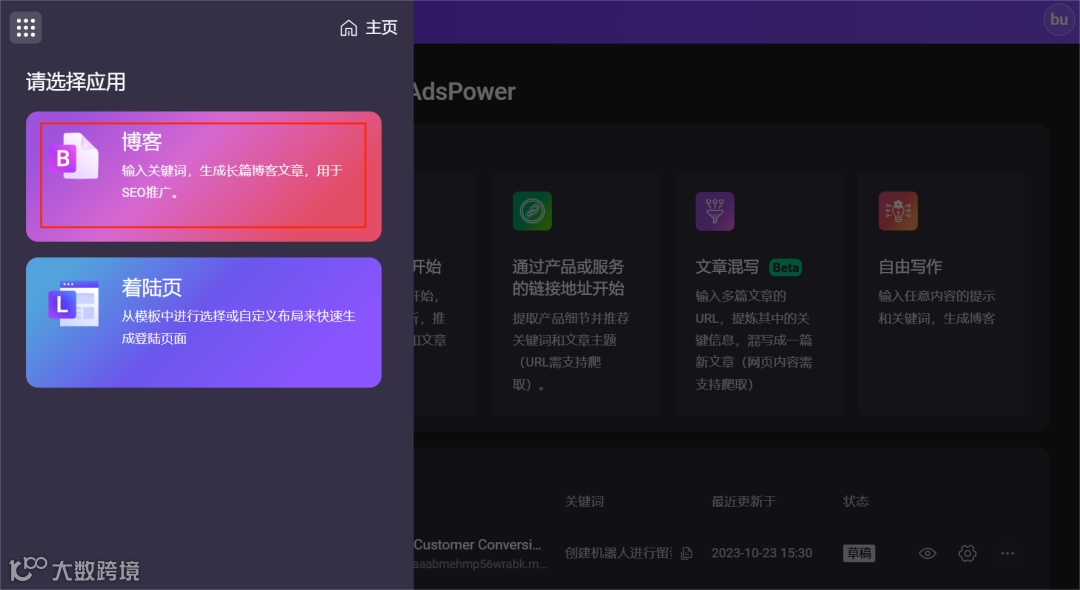Select the 着陆页 landing page icon
This screenshot has height=590, width=1080.
coord(72,301)
